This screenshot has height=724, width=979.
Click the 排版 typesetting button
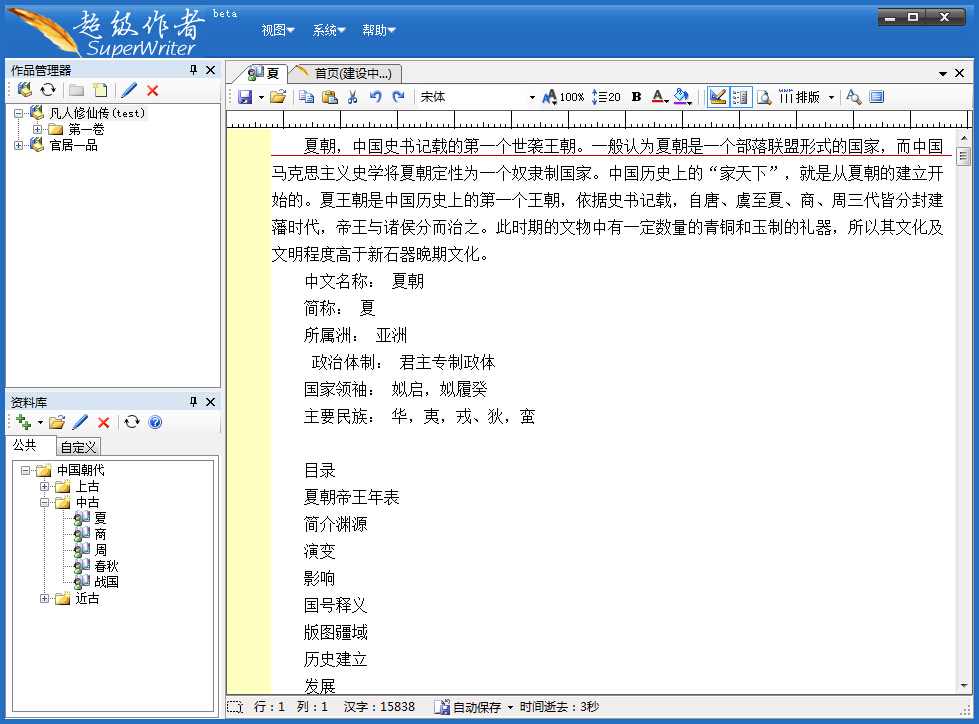[805, 96]
